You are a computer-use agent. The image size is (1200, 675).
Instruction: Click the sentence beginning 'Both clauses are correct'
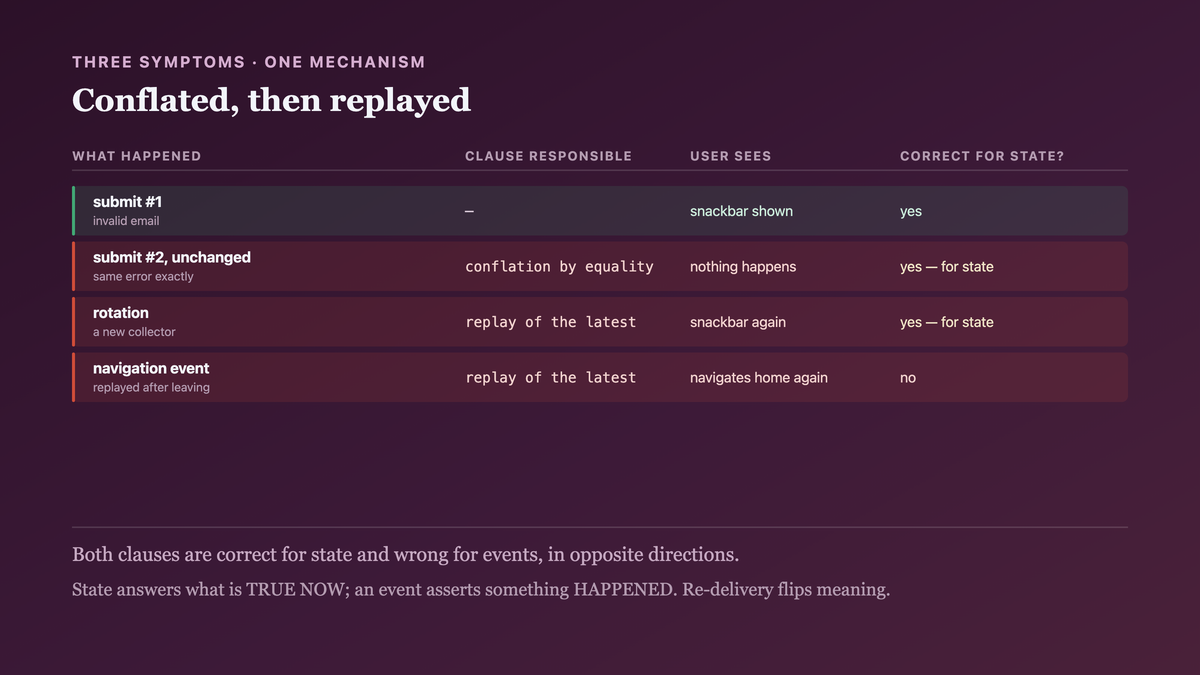405,554
